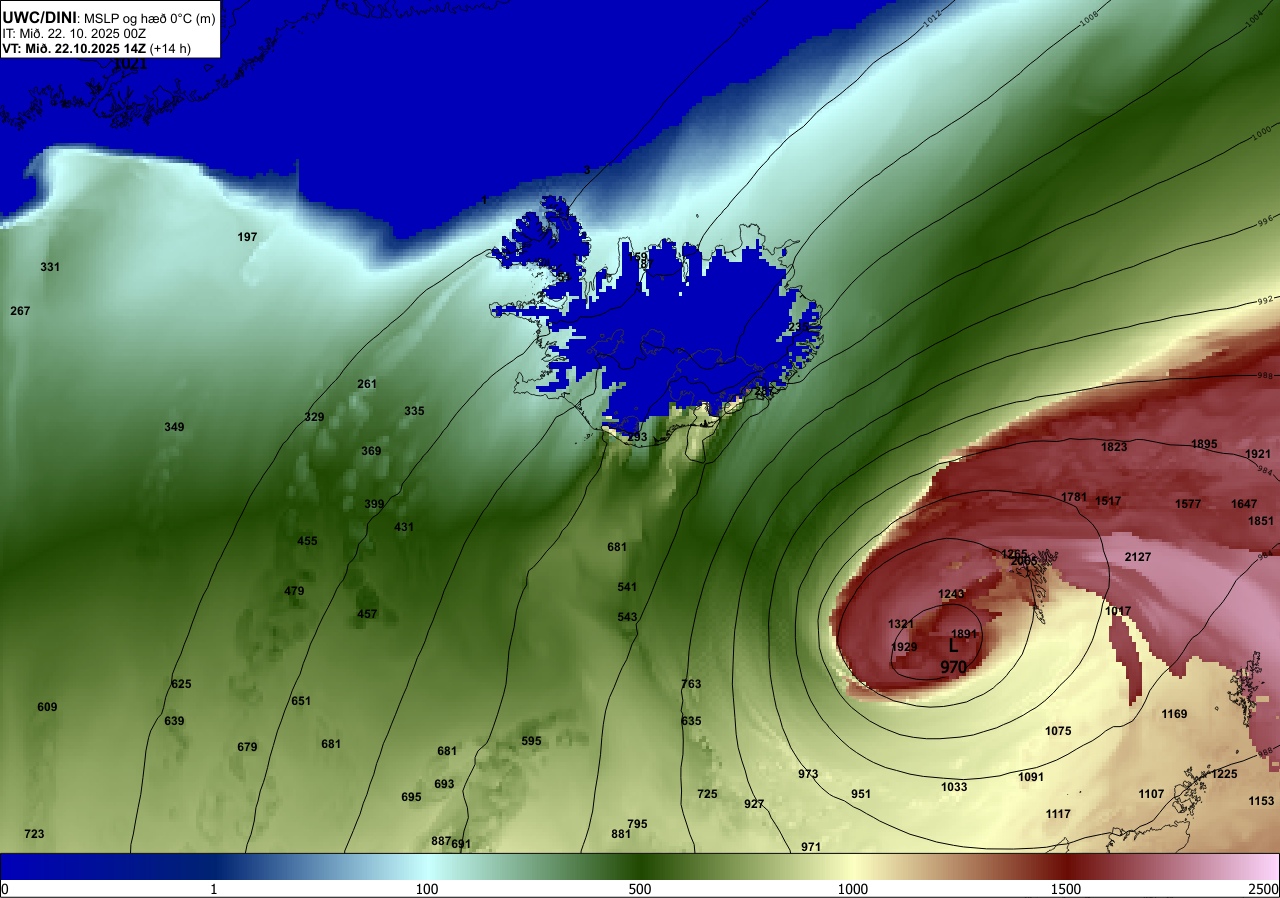Click the height value '1321'
The height and width of the screenshot is (898, 1280).
pos(901,624)
